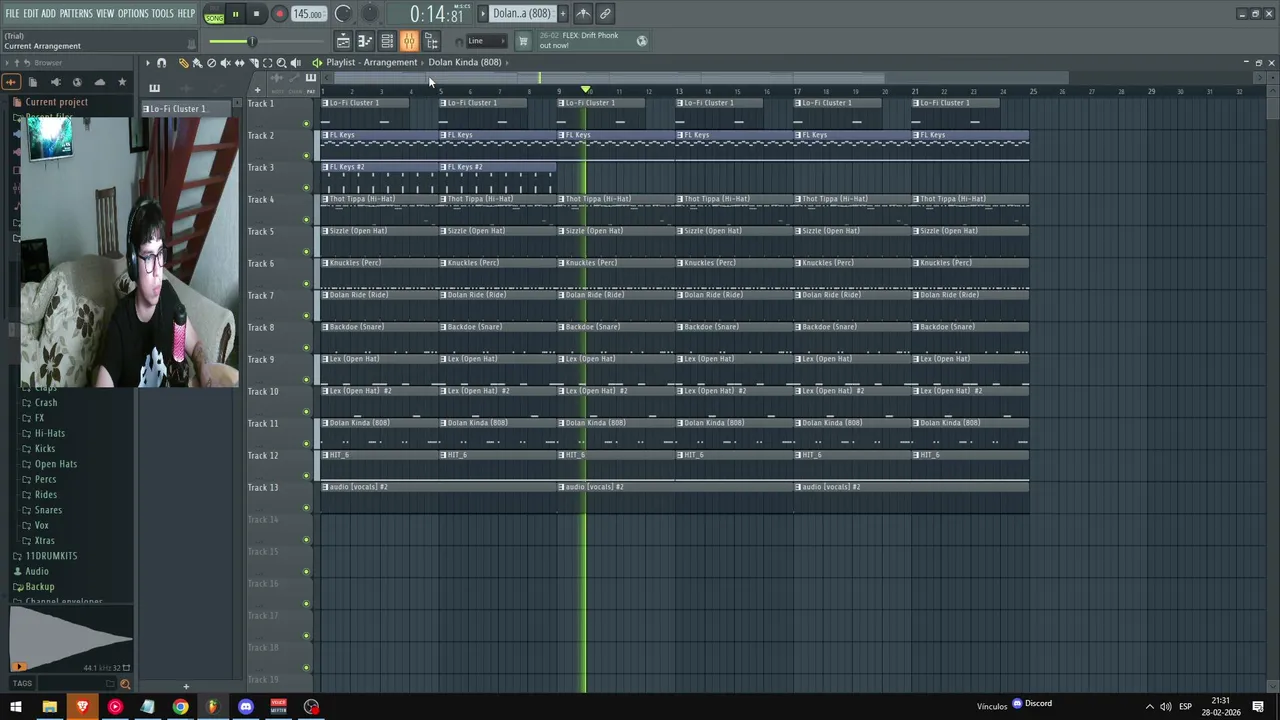Mute Track 2 with its green LED

pos(306,155)
